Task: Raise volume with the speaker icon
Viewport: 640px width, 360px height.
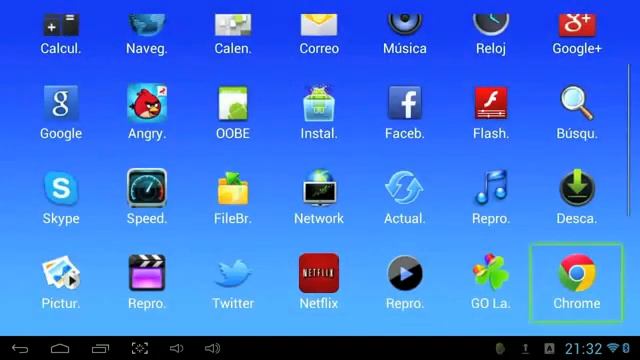Action: tap(213, 349)
